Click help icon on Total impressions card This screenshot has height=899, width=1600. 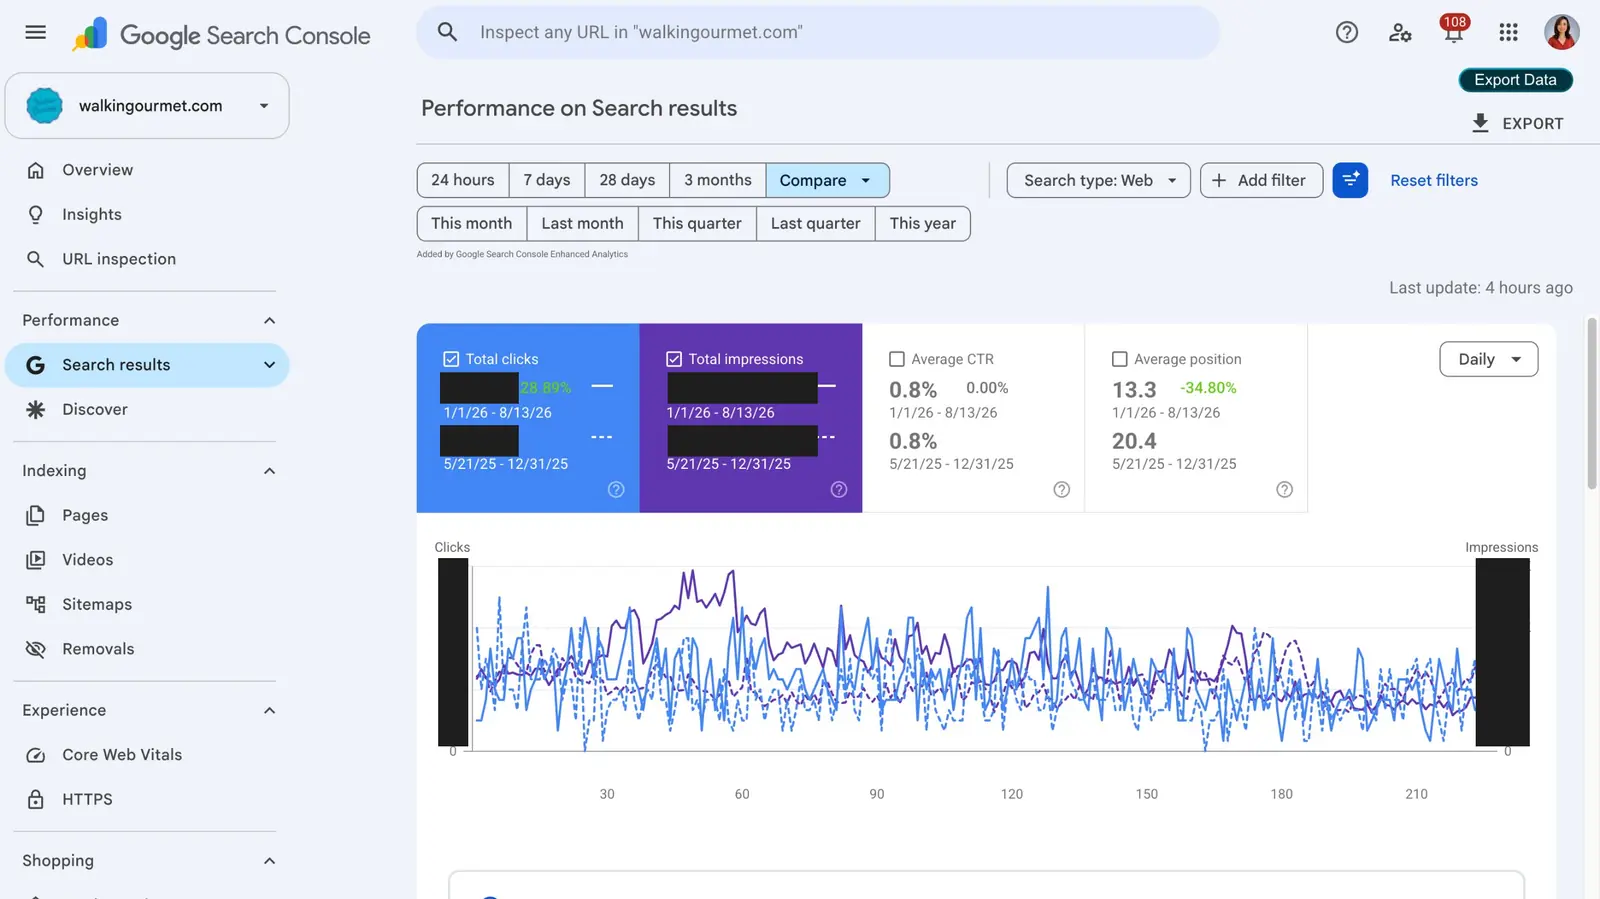839,489
